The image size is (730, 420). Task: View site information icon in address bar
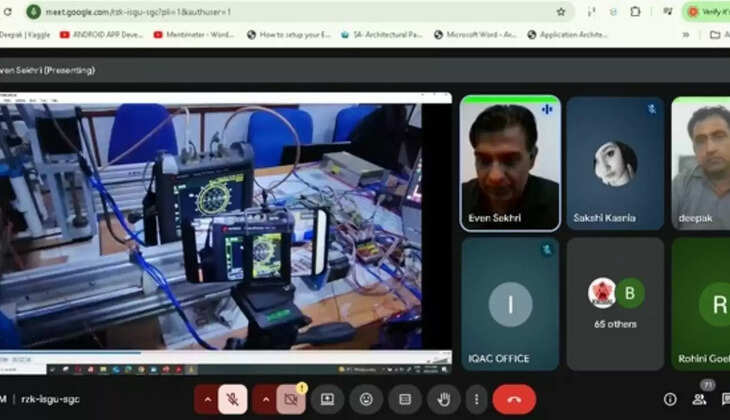pos(34,12)
